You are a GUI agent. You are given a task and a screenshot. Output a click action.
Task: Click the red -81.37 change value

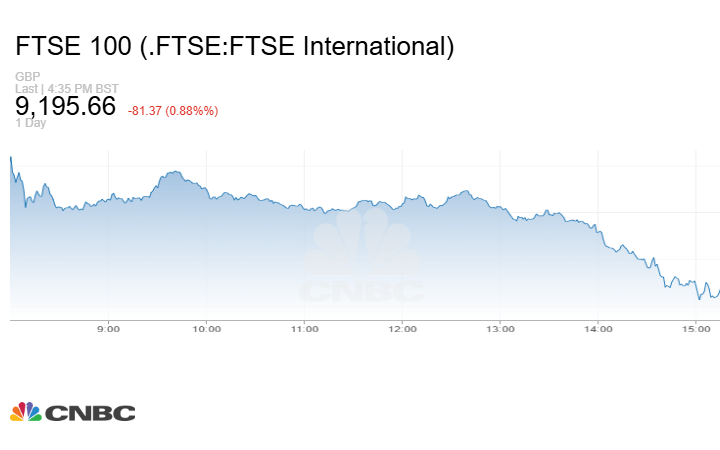pyautogui.click(x=148, y=110)
